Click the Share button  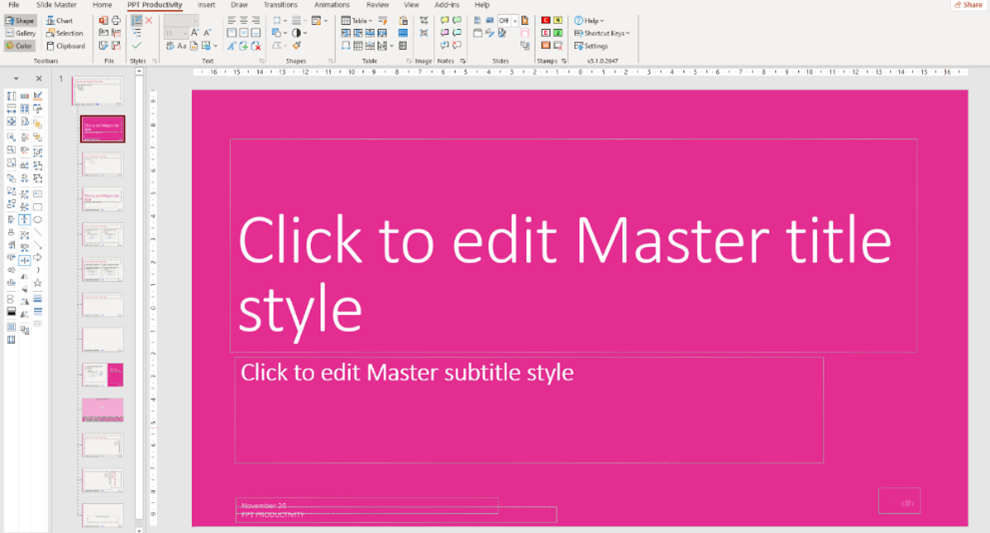point(969,4)
